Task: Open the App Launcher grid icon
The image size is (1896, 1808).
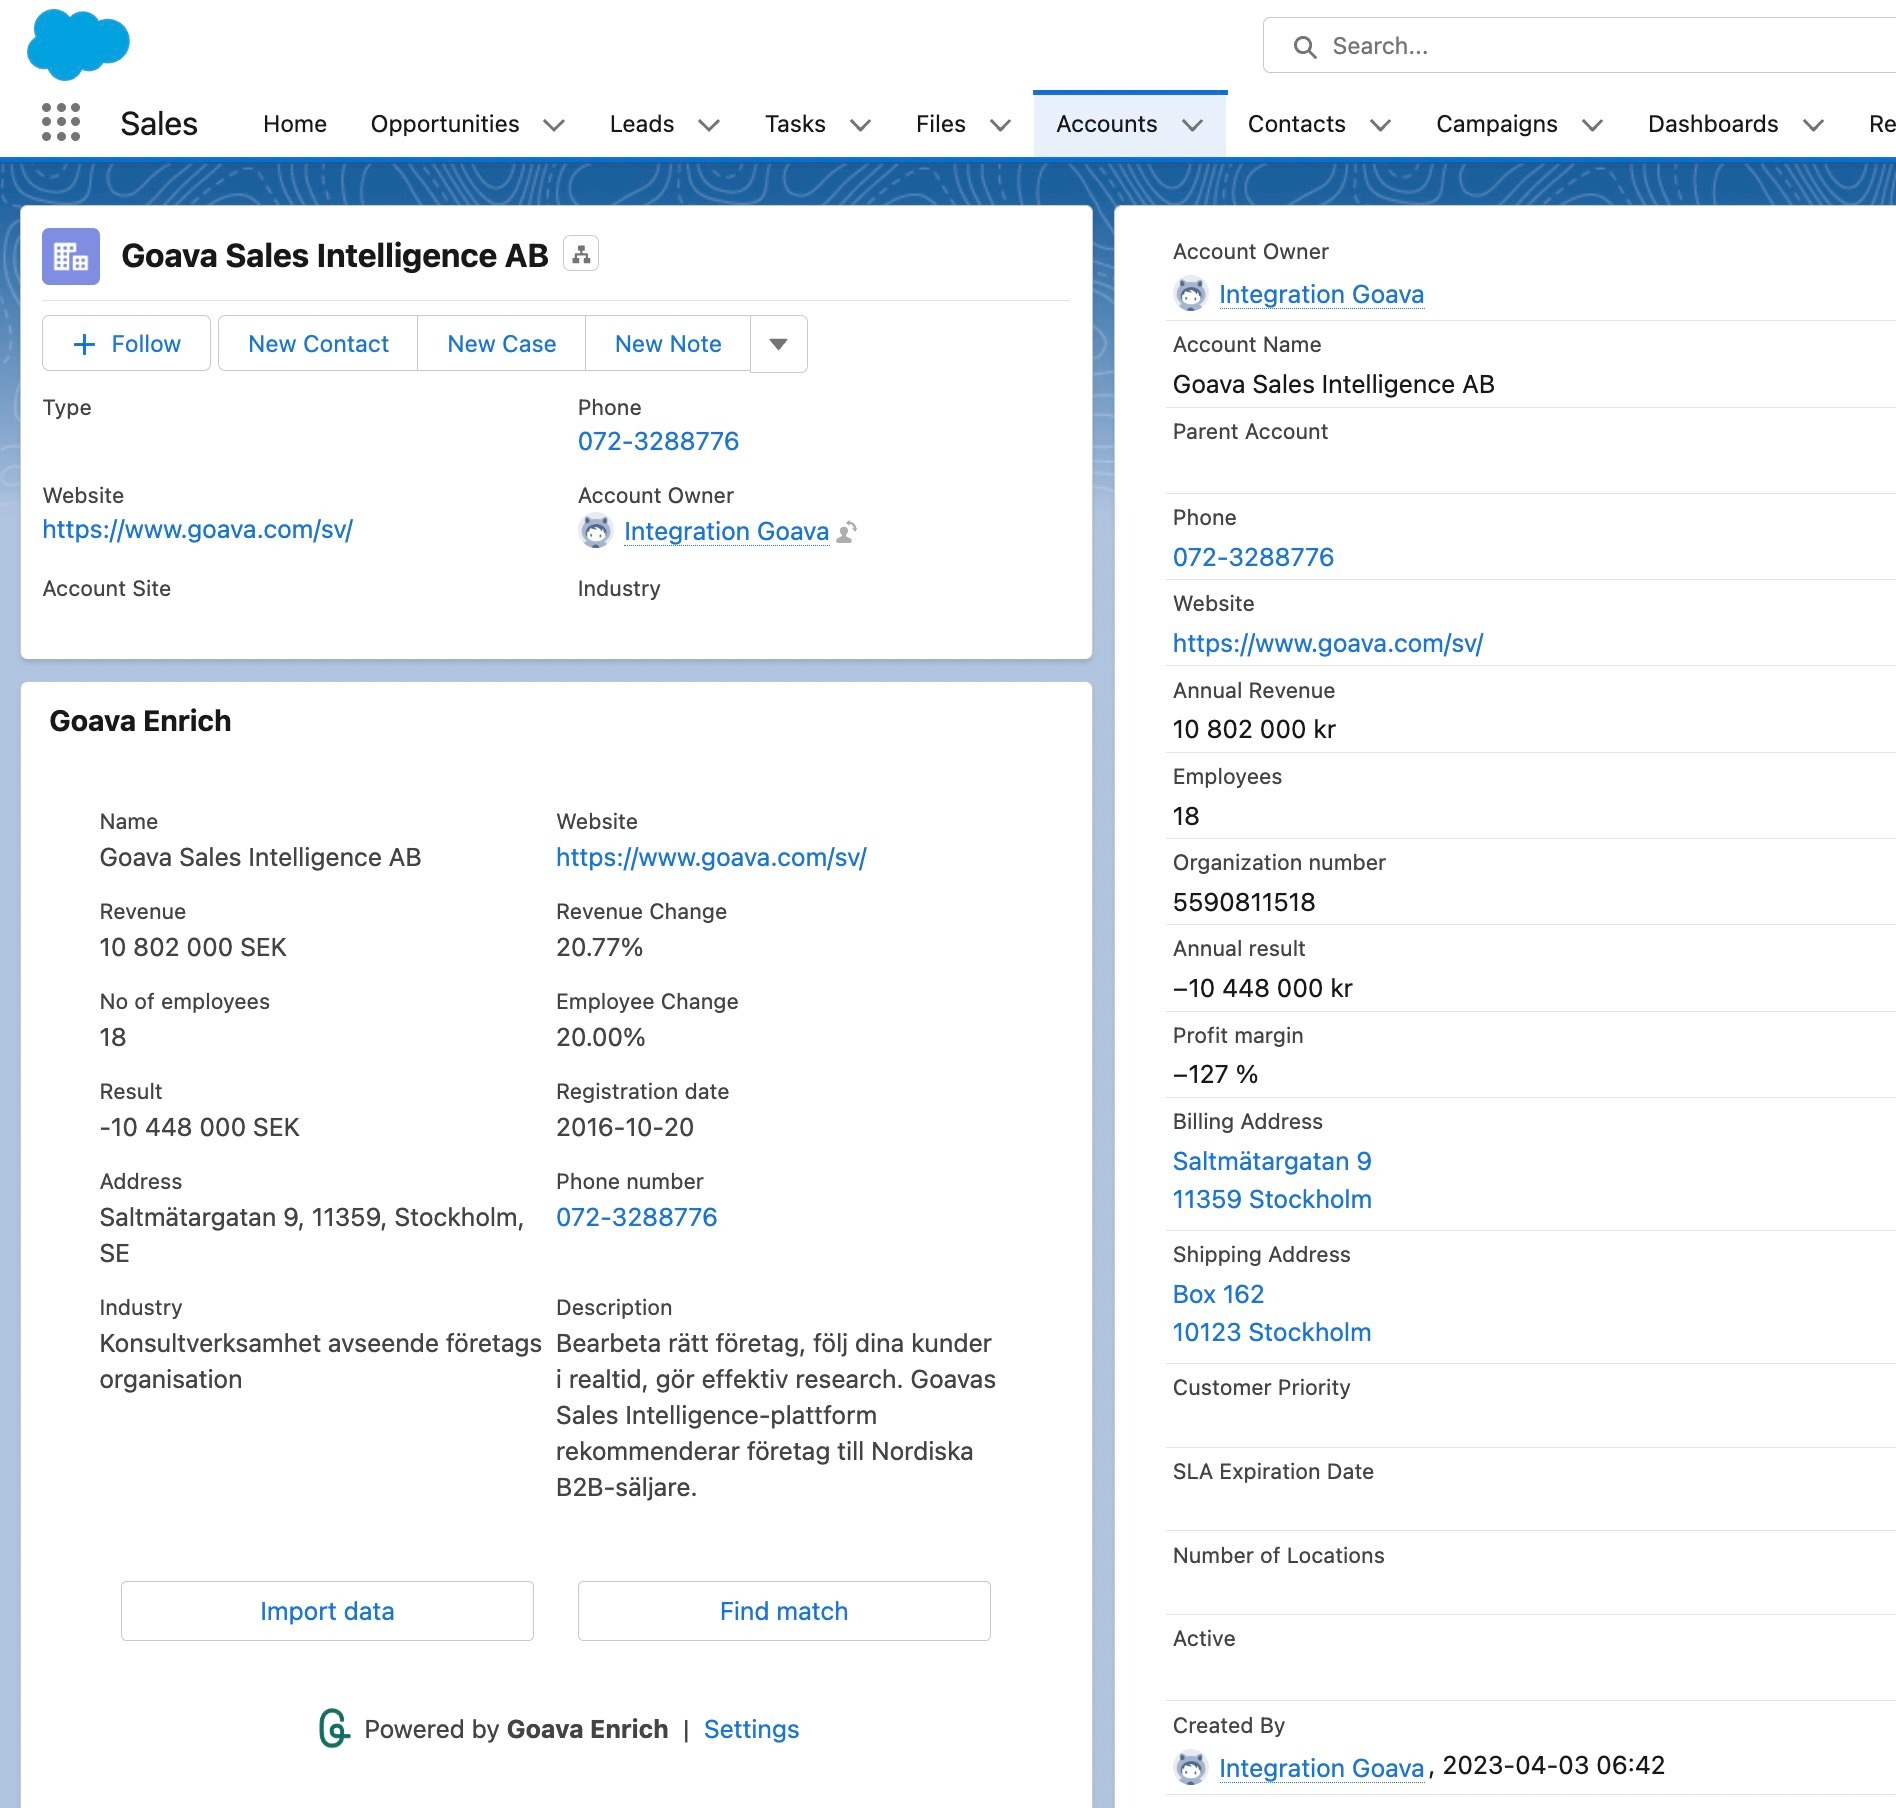Action: pyautogui.click(x=61, y=123)
